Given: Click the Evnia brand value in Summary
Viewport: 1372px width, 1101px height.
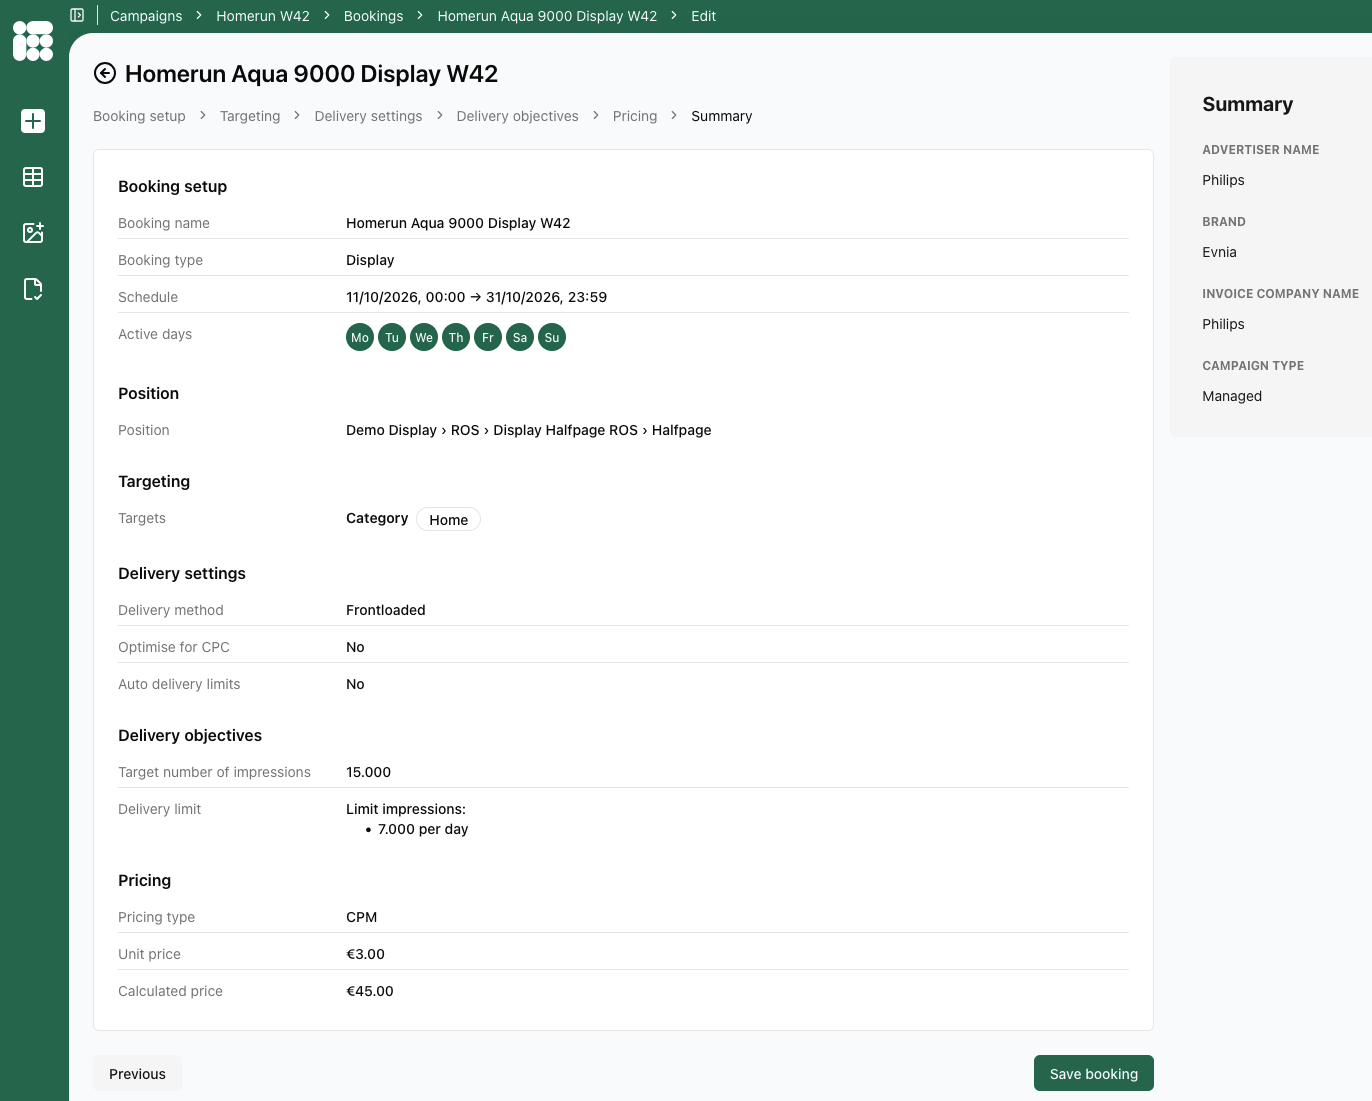Looking at the screenshot, I should (x=1219, y=252).
